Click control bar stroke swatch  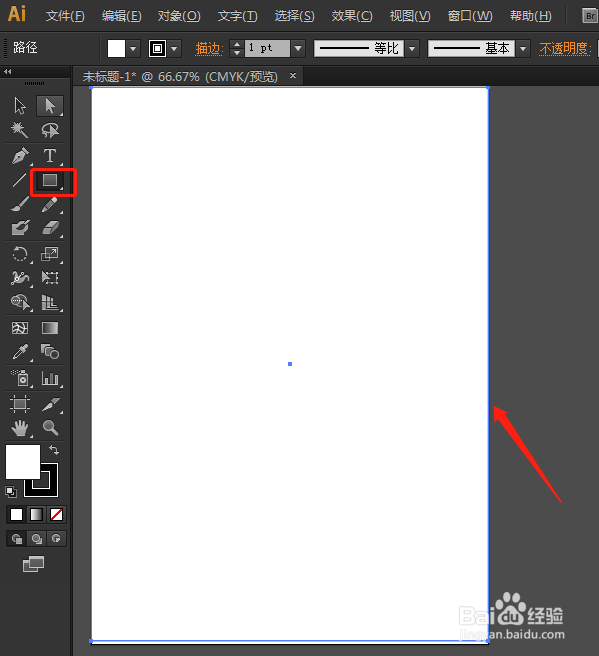[x=157, y=49]
